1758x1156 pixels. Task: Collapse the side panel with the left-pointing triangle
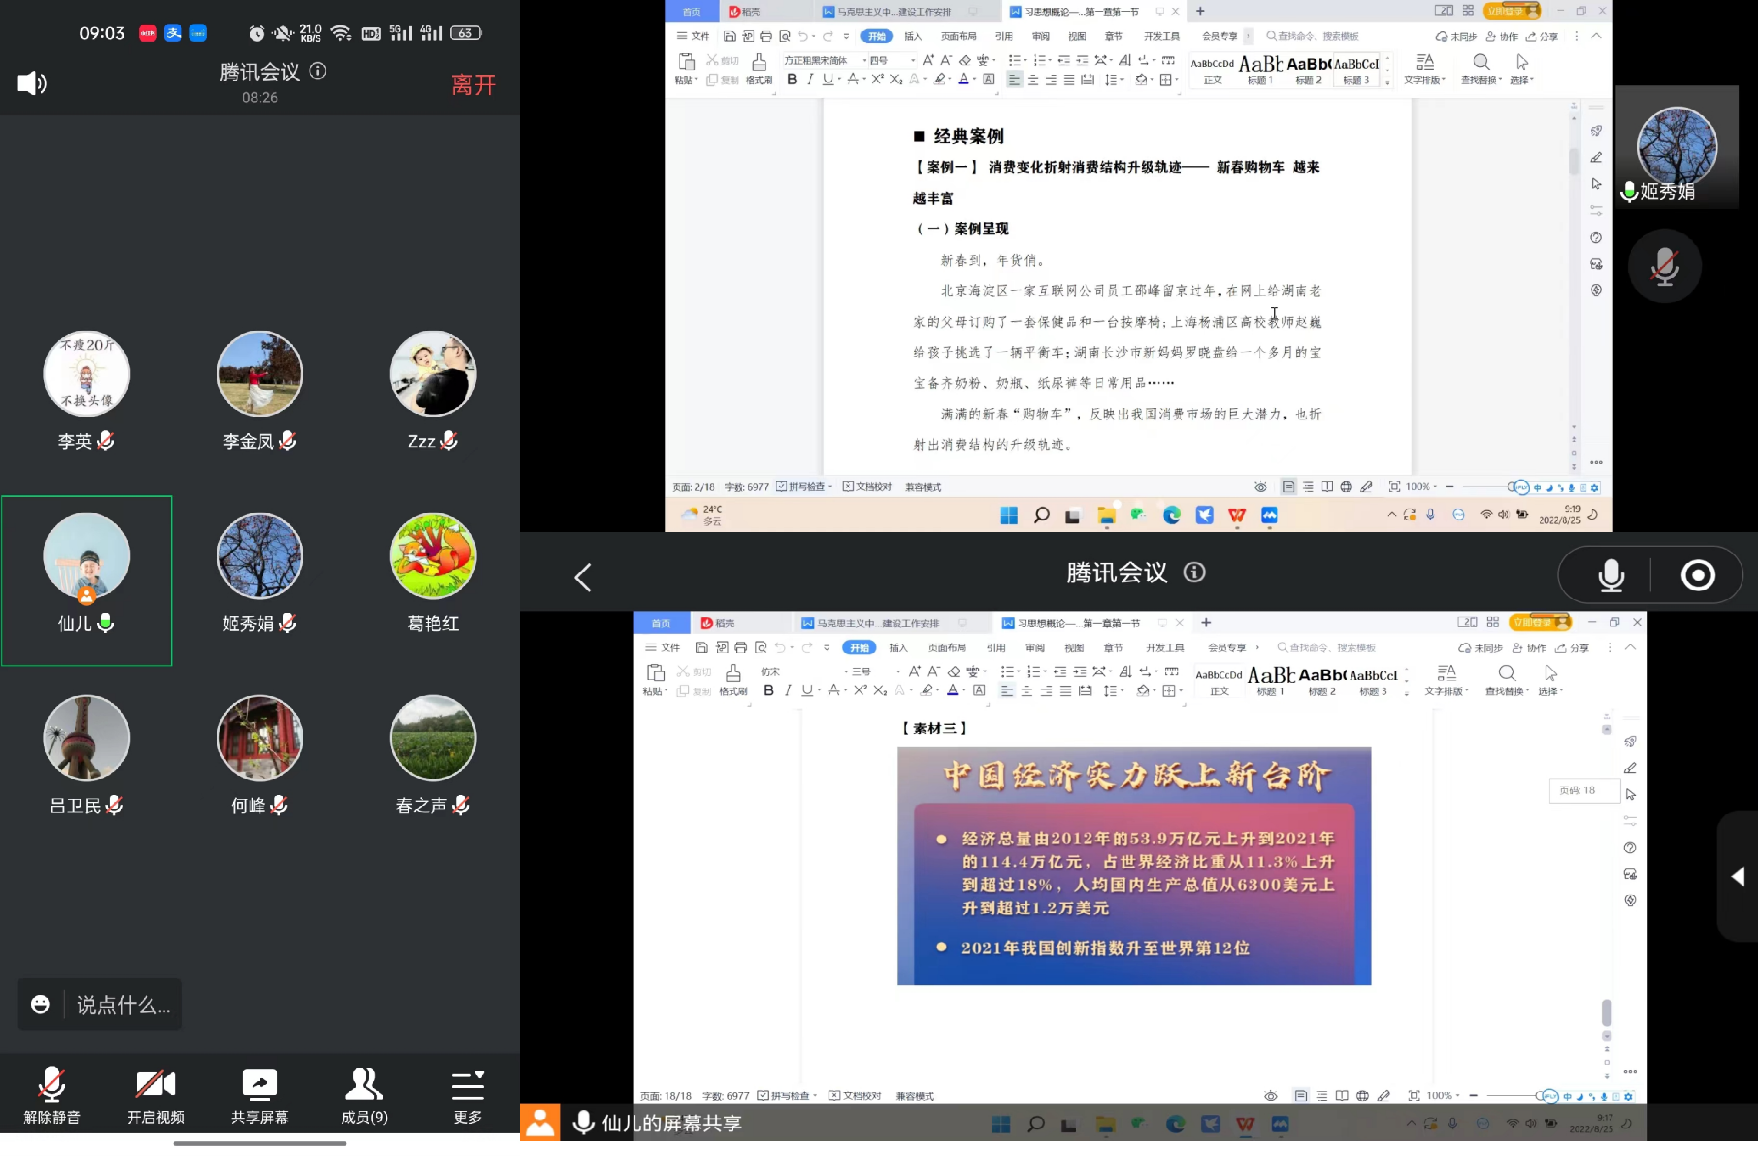point(1738,876)
